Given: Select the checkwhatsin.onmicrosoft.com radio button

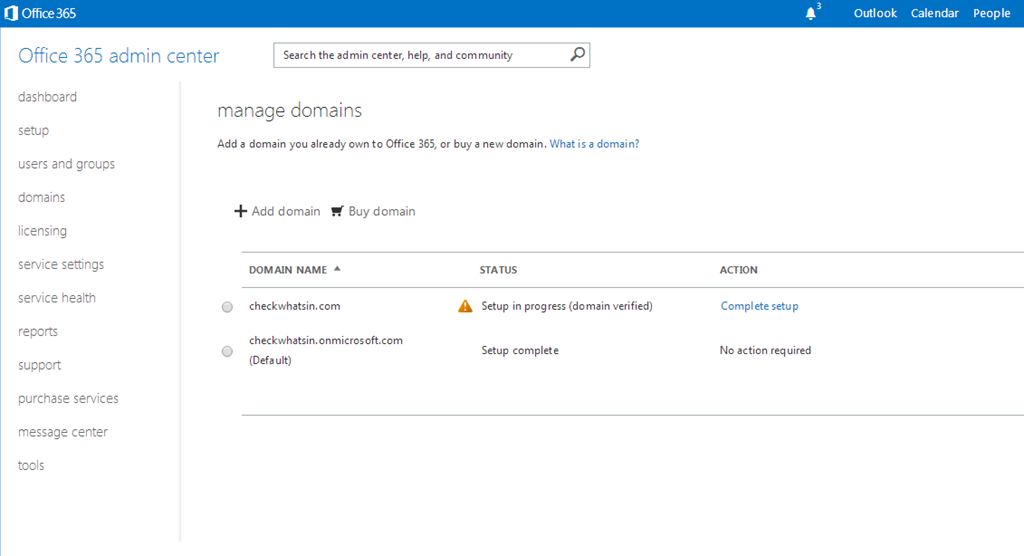Looking at the screenshot, I should pos(227,351).
